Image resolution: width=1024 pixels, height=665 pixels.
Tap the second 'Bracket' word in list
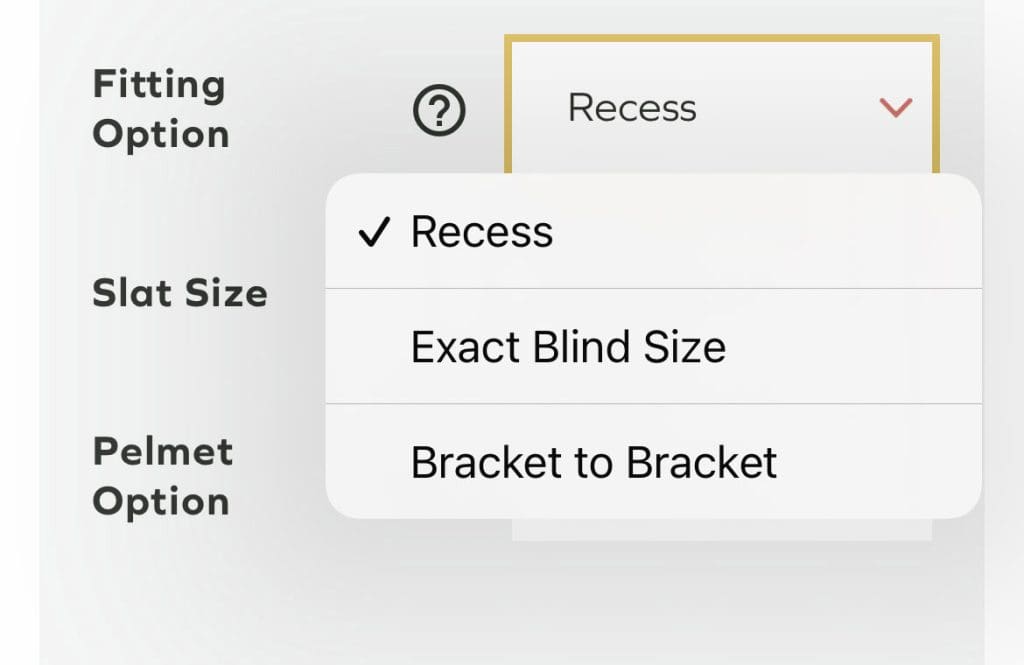[x=702, y=462]
